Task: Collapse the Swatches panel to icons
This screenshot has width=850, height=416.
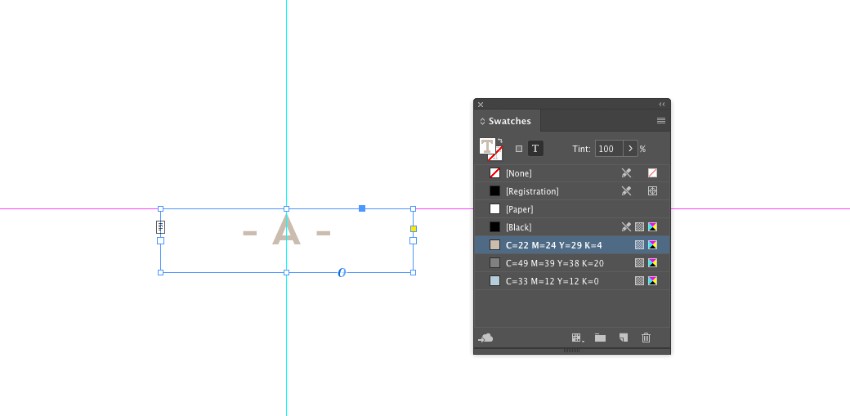Action: [x=662, y=104]
